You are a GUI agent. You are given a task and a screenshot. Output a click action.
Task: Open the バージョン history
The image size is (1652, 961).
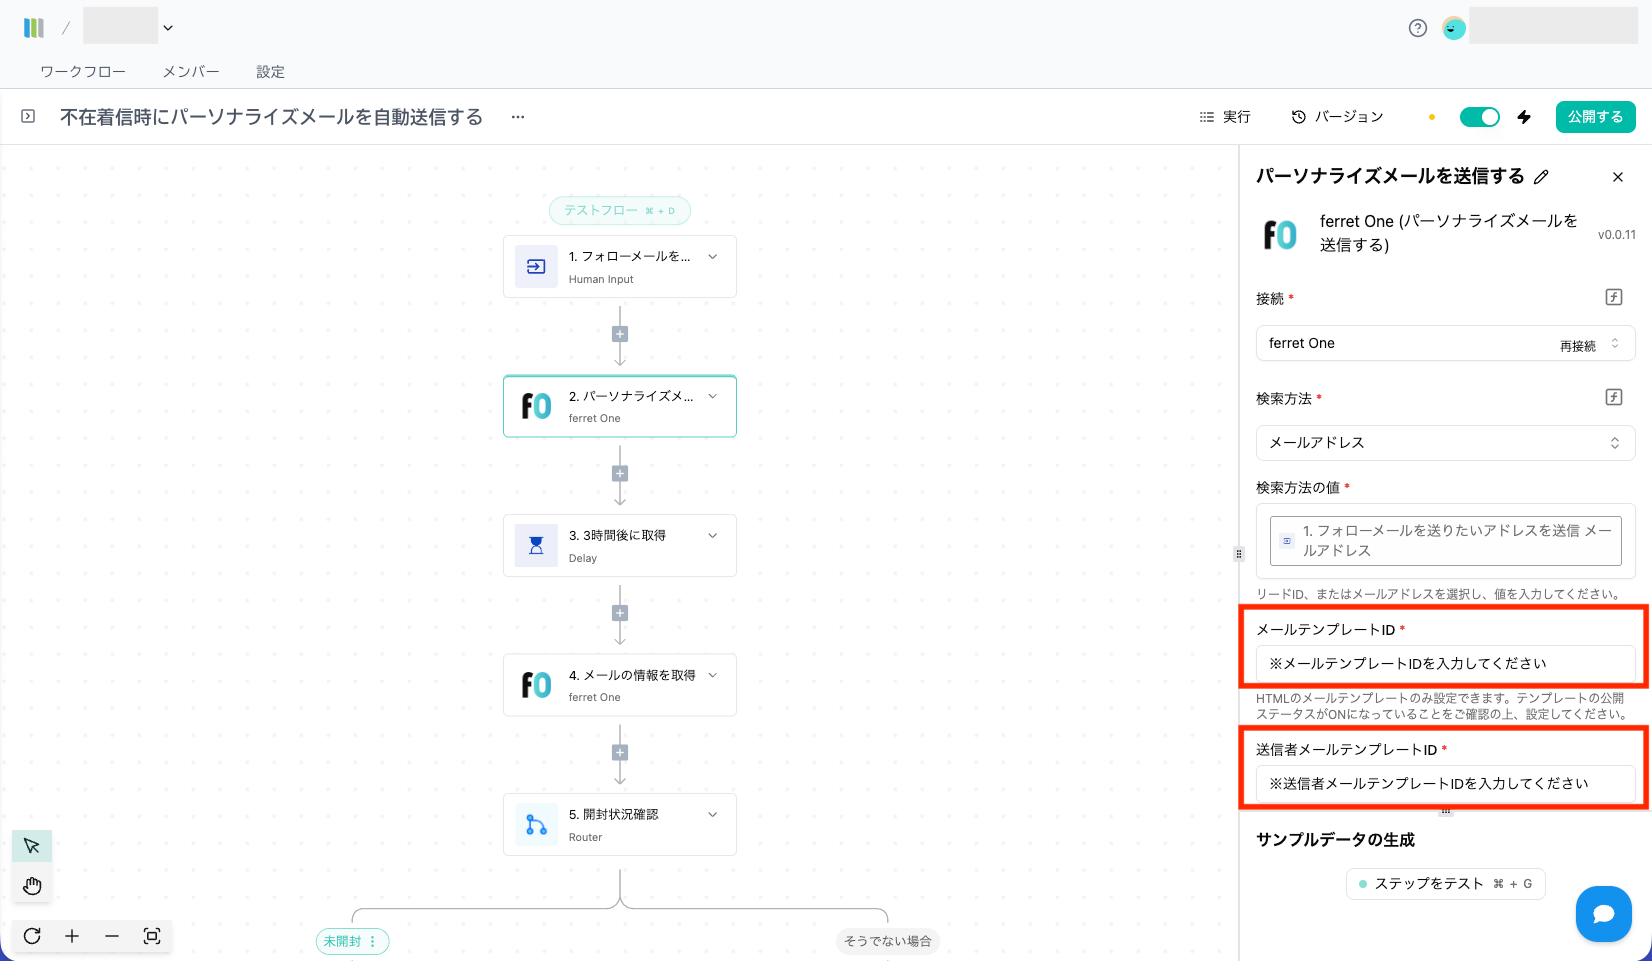[1337, 117]
